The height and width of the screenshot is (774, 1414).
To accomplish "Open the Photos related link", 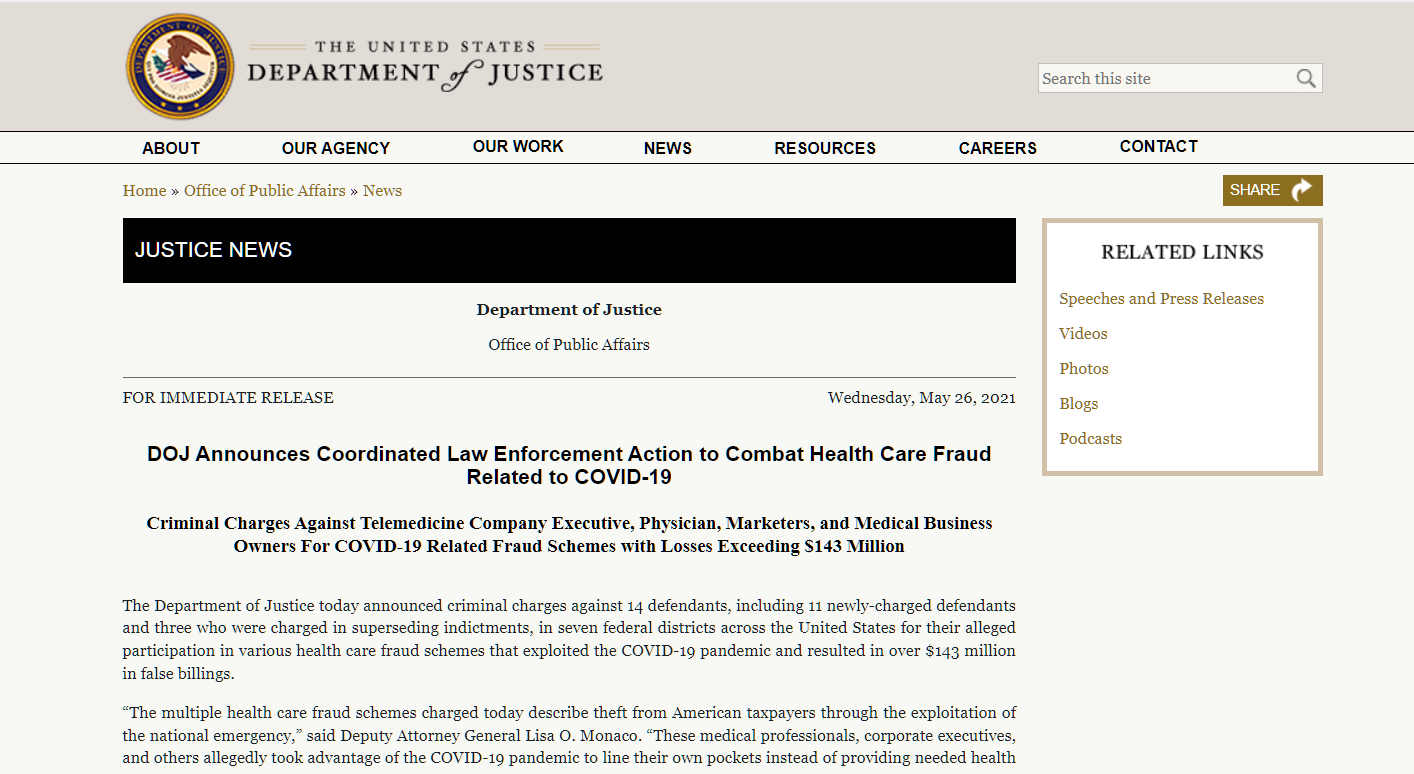I will pos(1084,369).
